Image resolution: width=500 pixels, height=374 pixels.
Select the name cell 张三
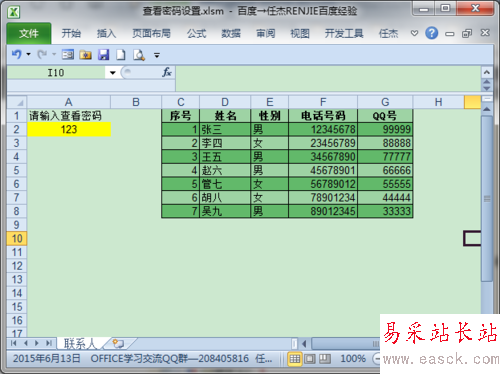pyautogui.click(x=225, y=129)
